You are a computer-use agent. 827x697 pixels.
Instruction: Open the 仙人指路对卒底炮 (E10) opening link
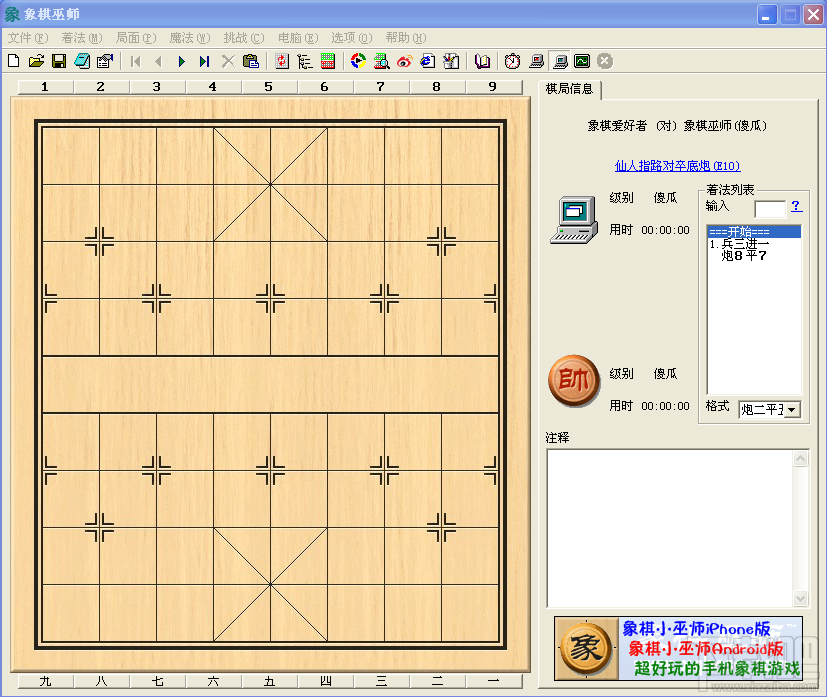pos(677,166)
